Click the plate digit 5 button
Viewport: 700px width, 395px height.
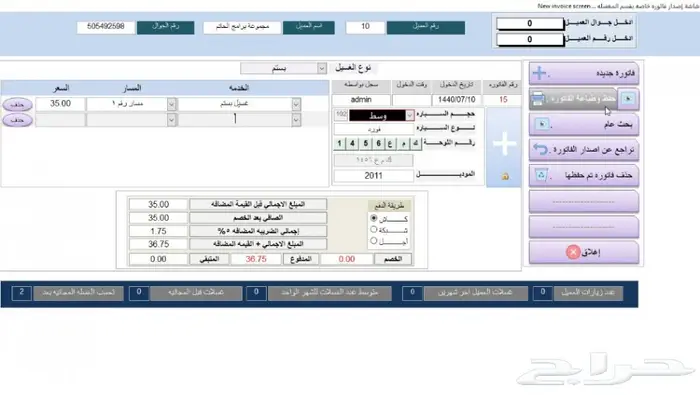point(365,143)
